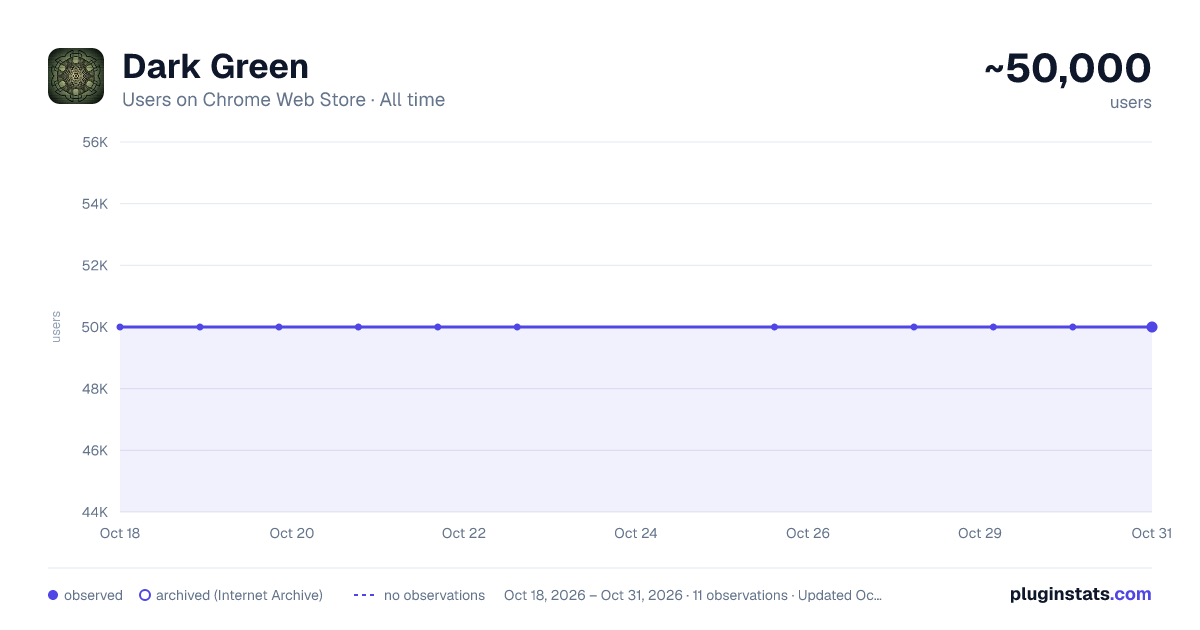
Task: Click the Oct 29 x-axis label
Action: 980,533
